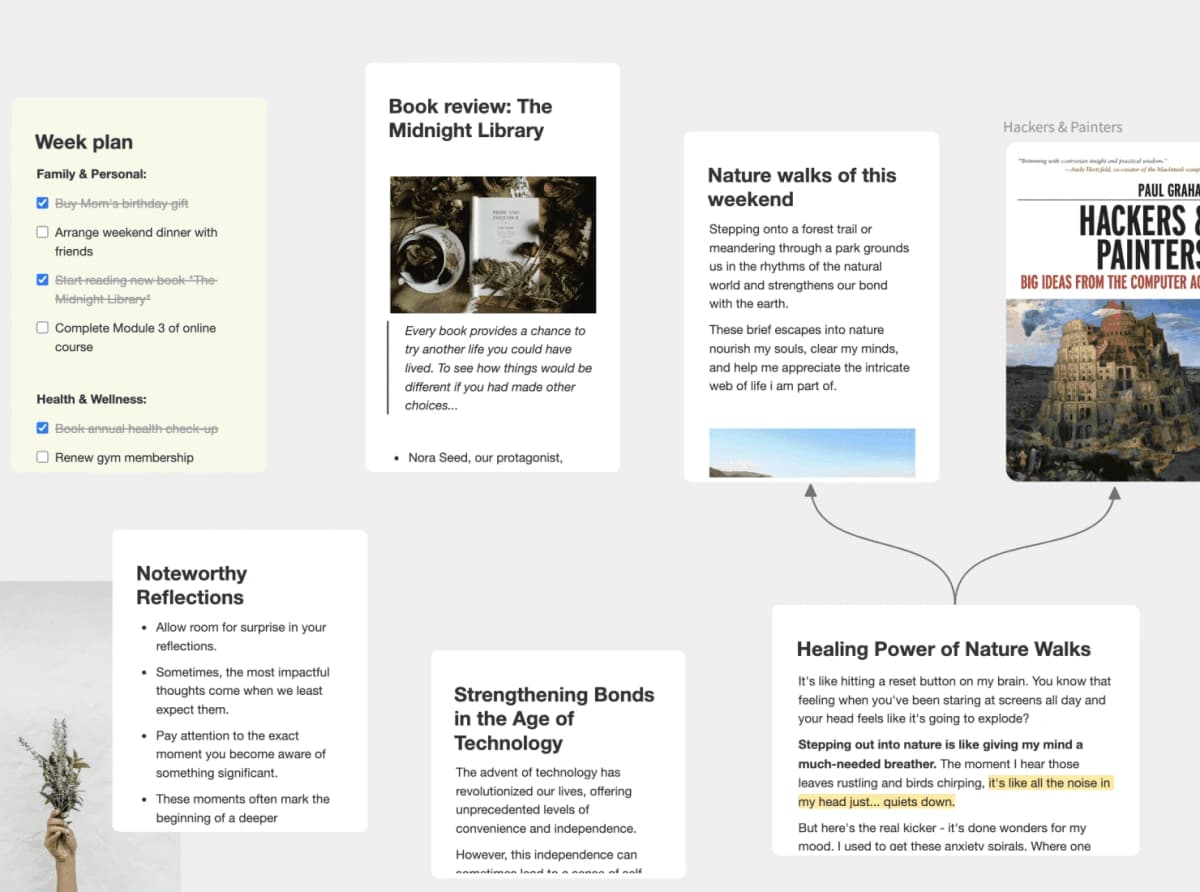Select the Book review: The Midnight Library title
Screen dimensions: 1200x892
tap(470, 118)
